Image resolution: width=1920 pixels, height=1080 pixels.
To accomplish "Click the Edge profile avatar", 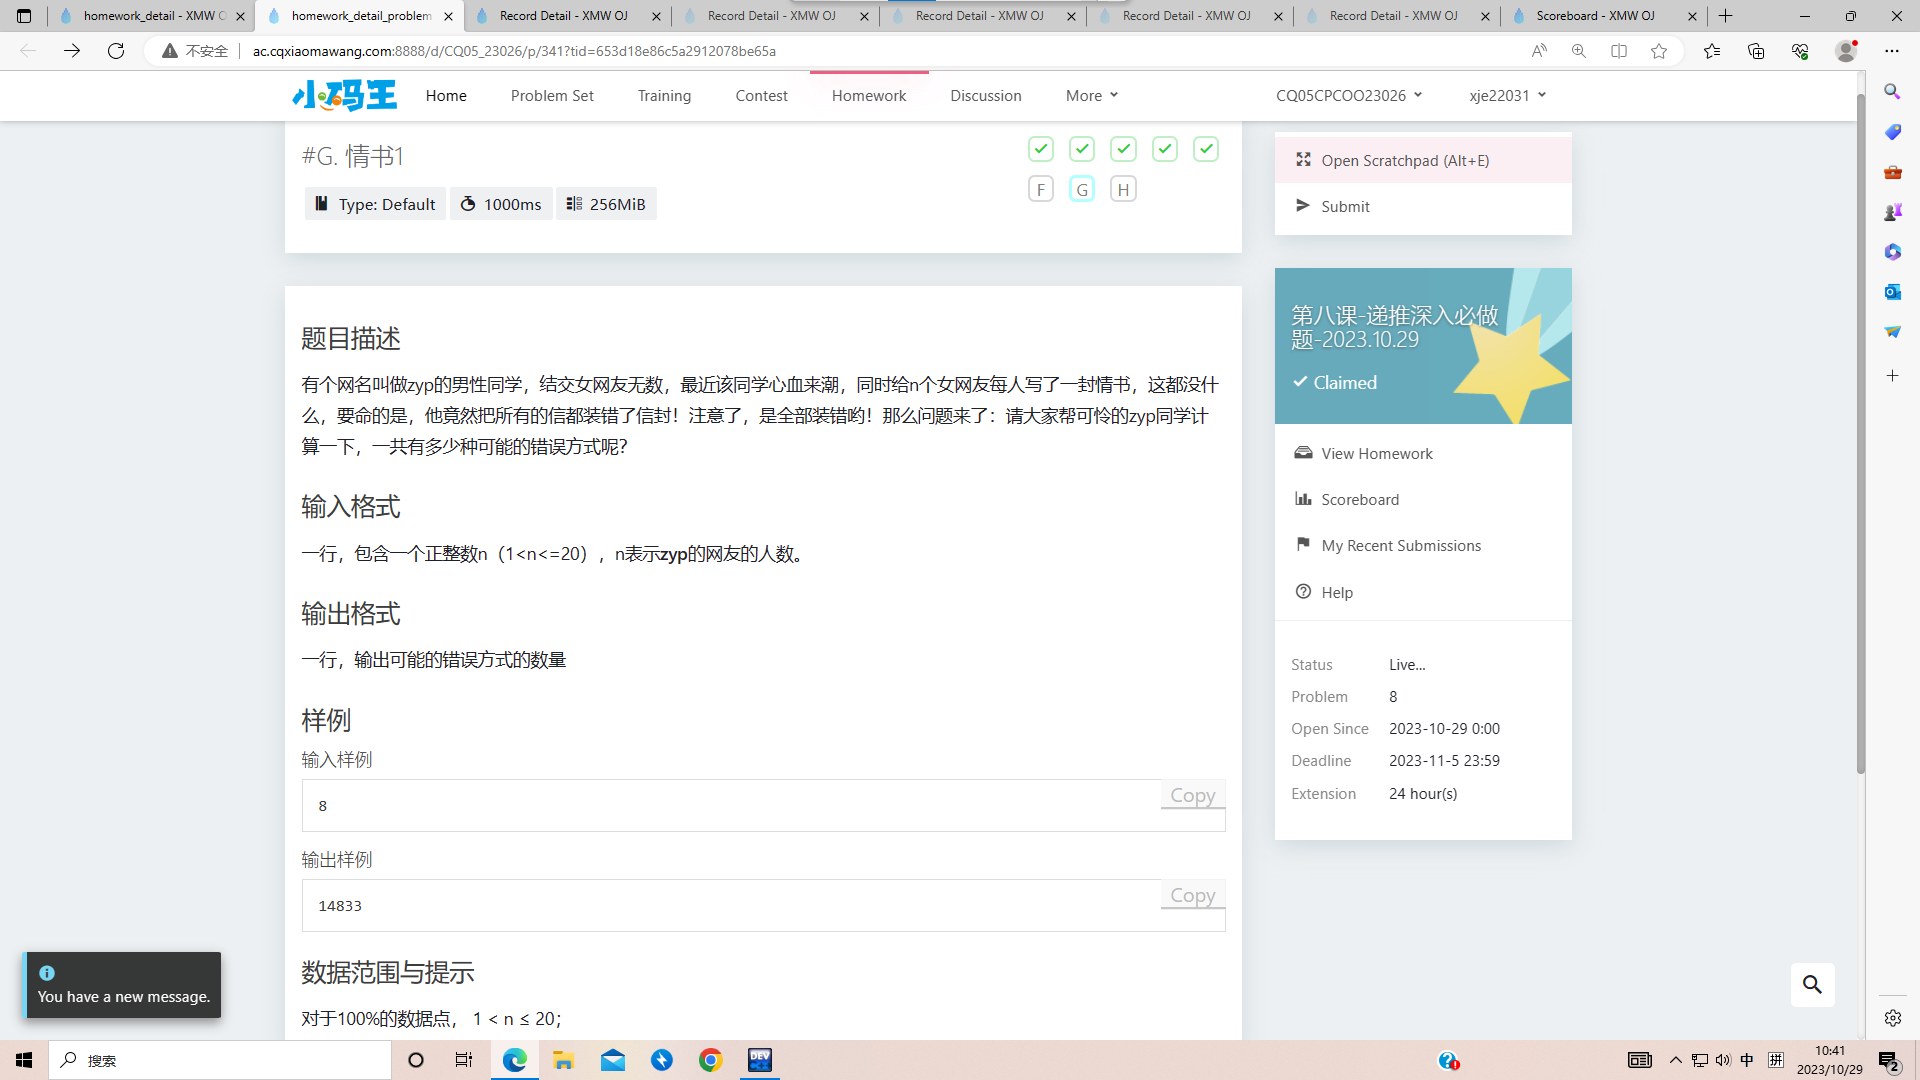I will click(x=1846, y=51).
